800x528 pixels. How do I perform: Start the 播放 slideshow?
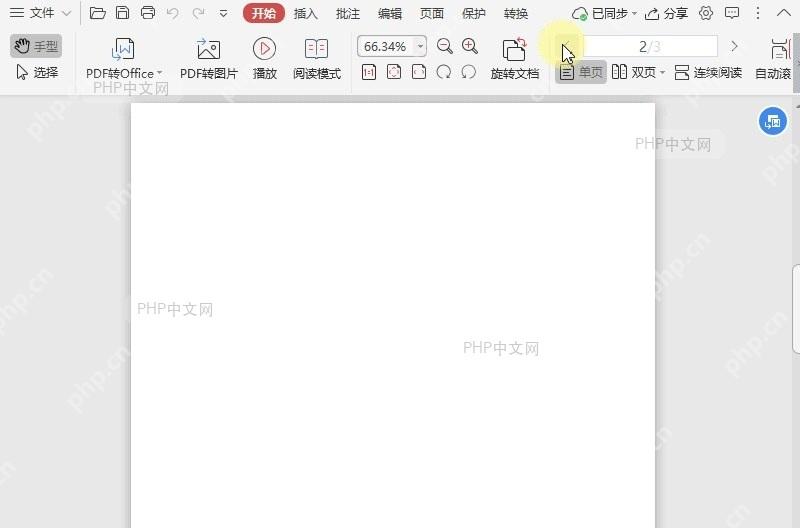point(264,59)
